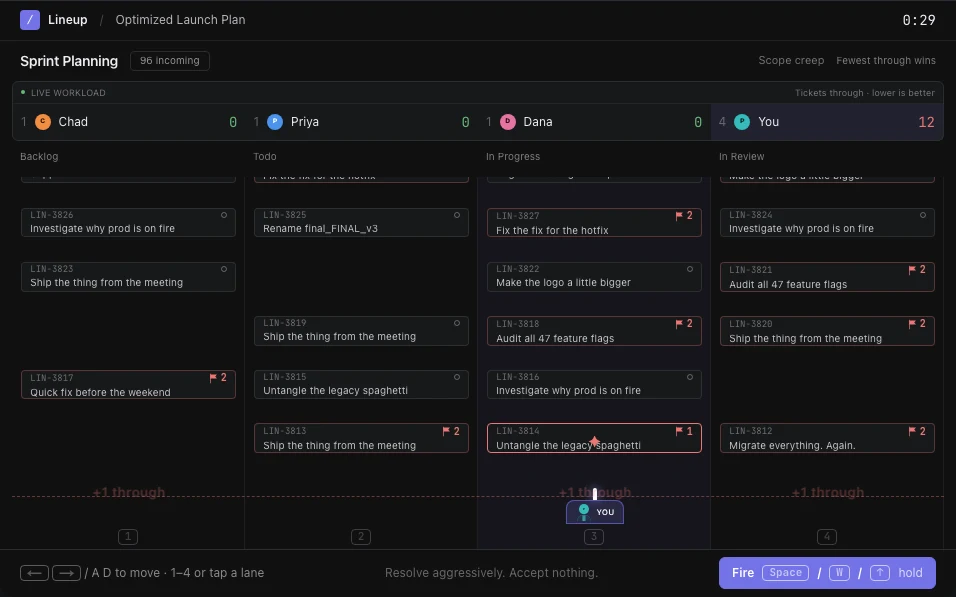Click the flag icon on LIN-3821
956x597 pixels.
(x=912, y=270)
